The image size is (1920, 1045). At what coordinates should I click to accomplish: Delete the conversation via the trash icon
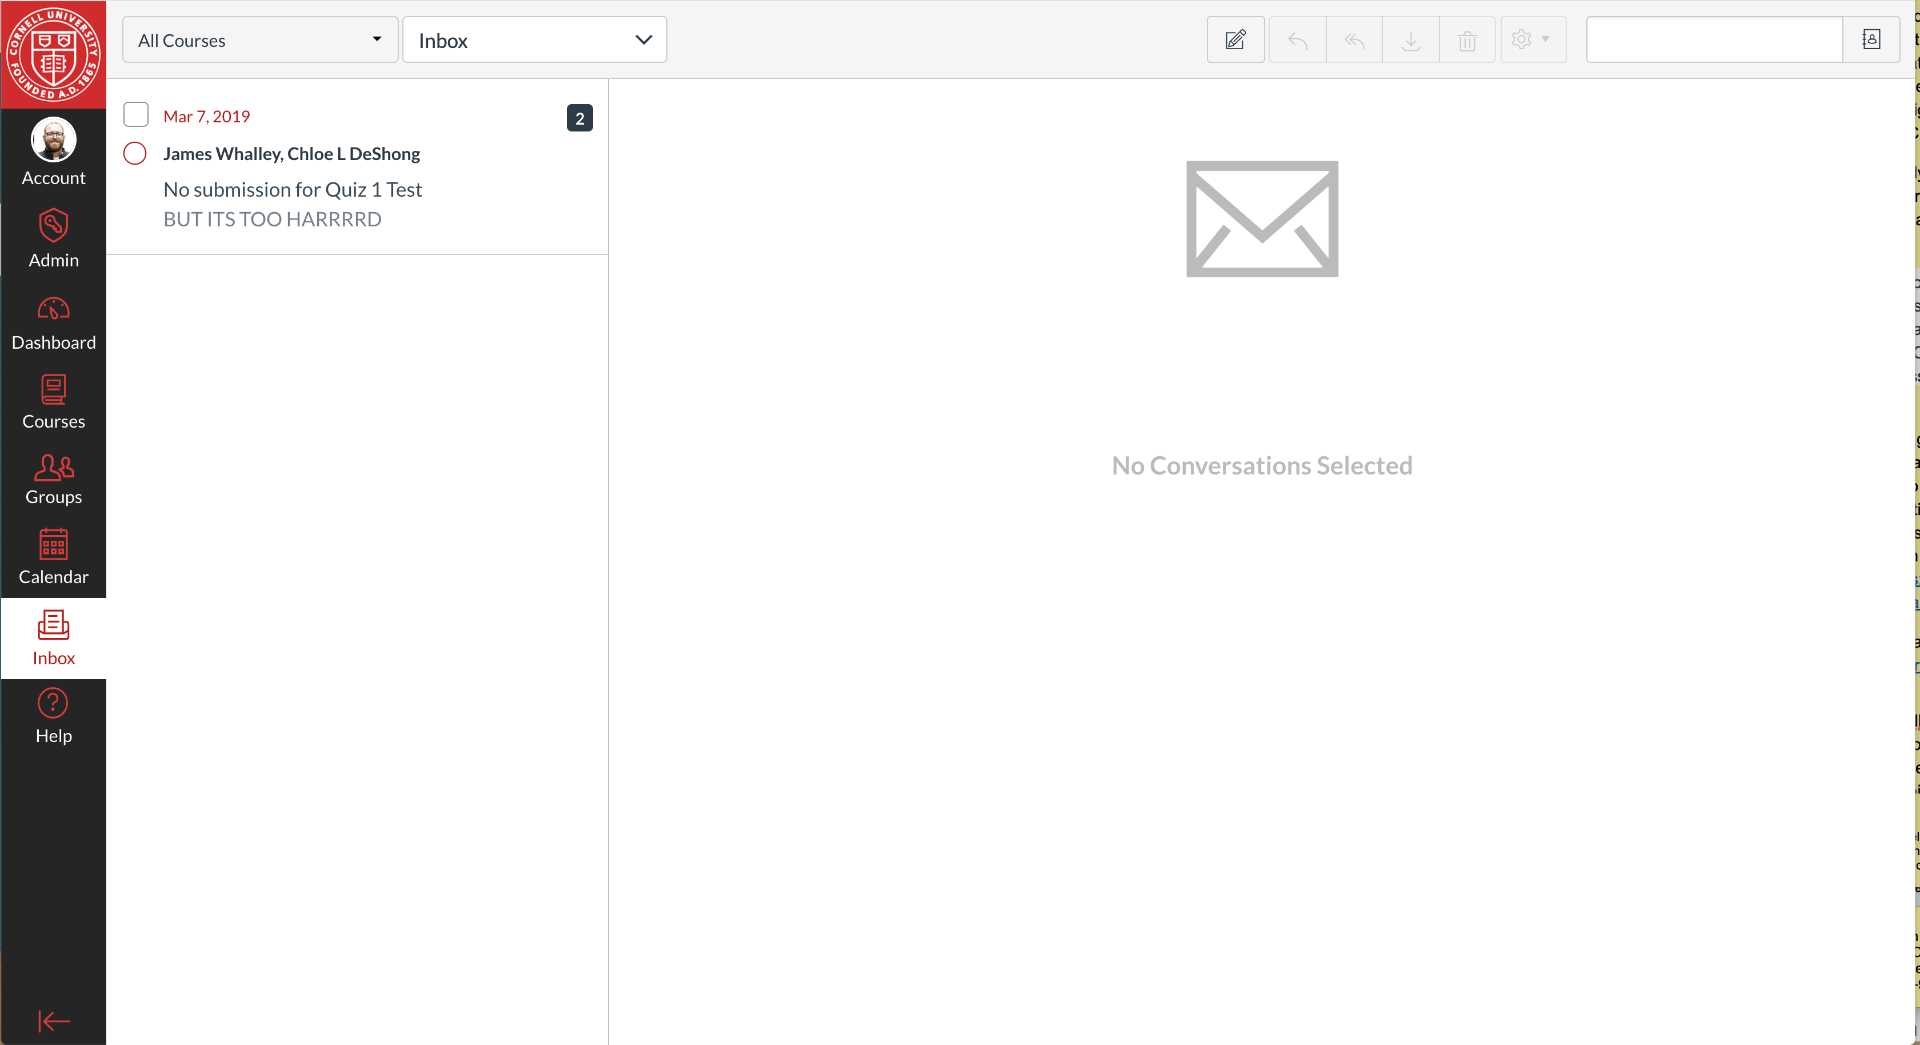click(1467, 39)
